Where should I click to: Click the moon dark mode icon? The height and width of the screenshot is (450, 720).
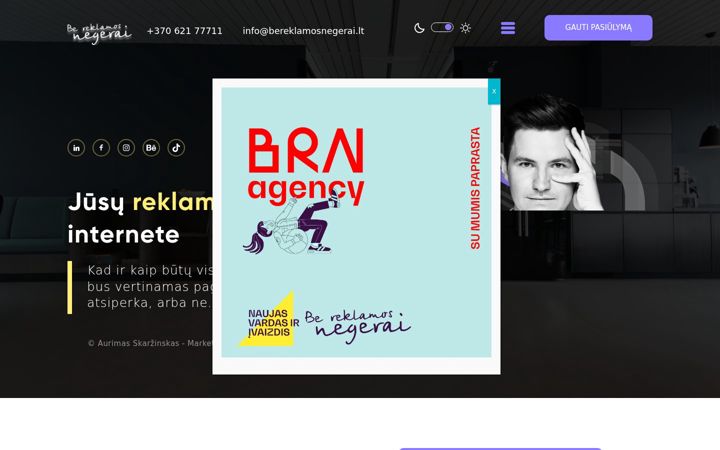coord(419,28)
